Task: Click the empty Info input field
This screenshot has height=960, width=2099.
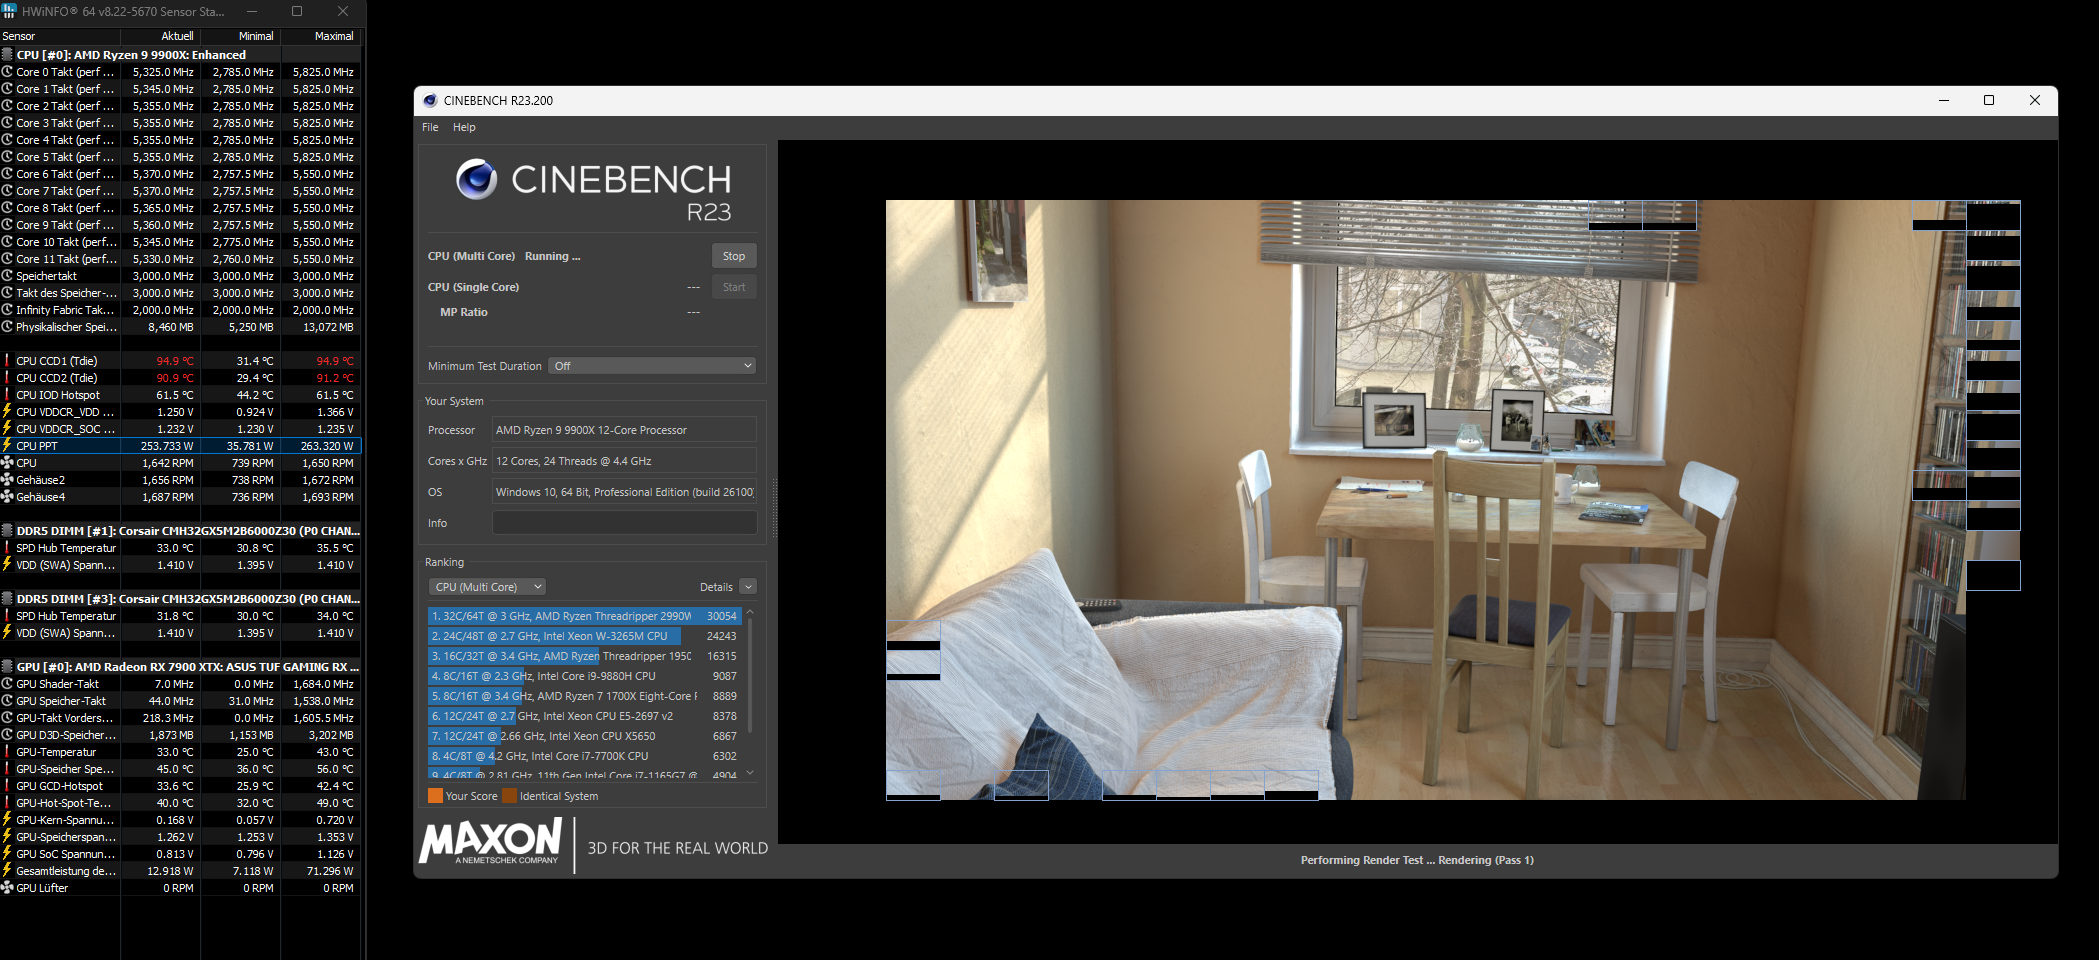Action: click(624, 523)
